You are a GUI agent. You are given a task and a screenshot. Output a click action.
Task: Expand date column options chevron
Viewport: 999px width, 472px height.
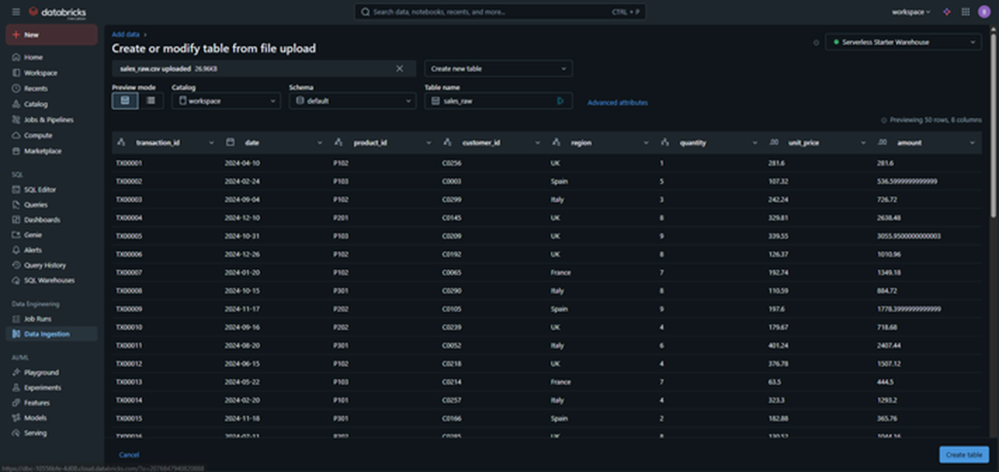pos(320,143)
